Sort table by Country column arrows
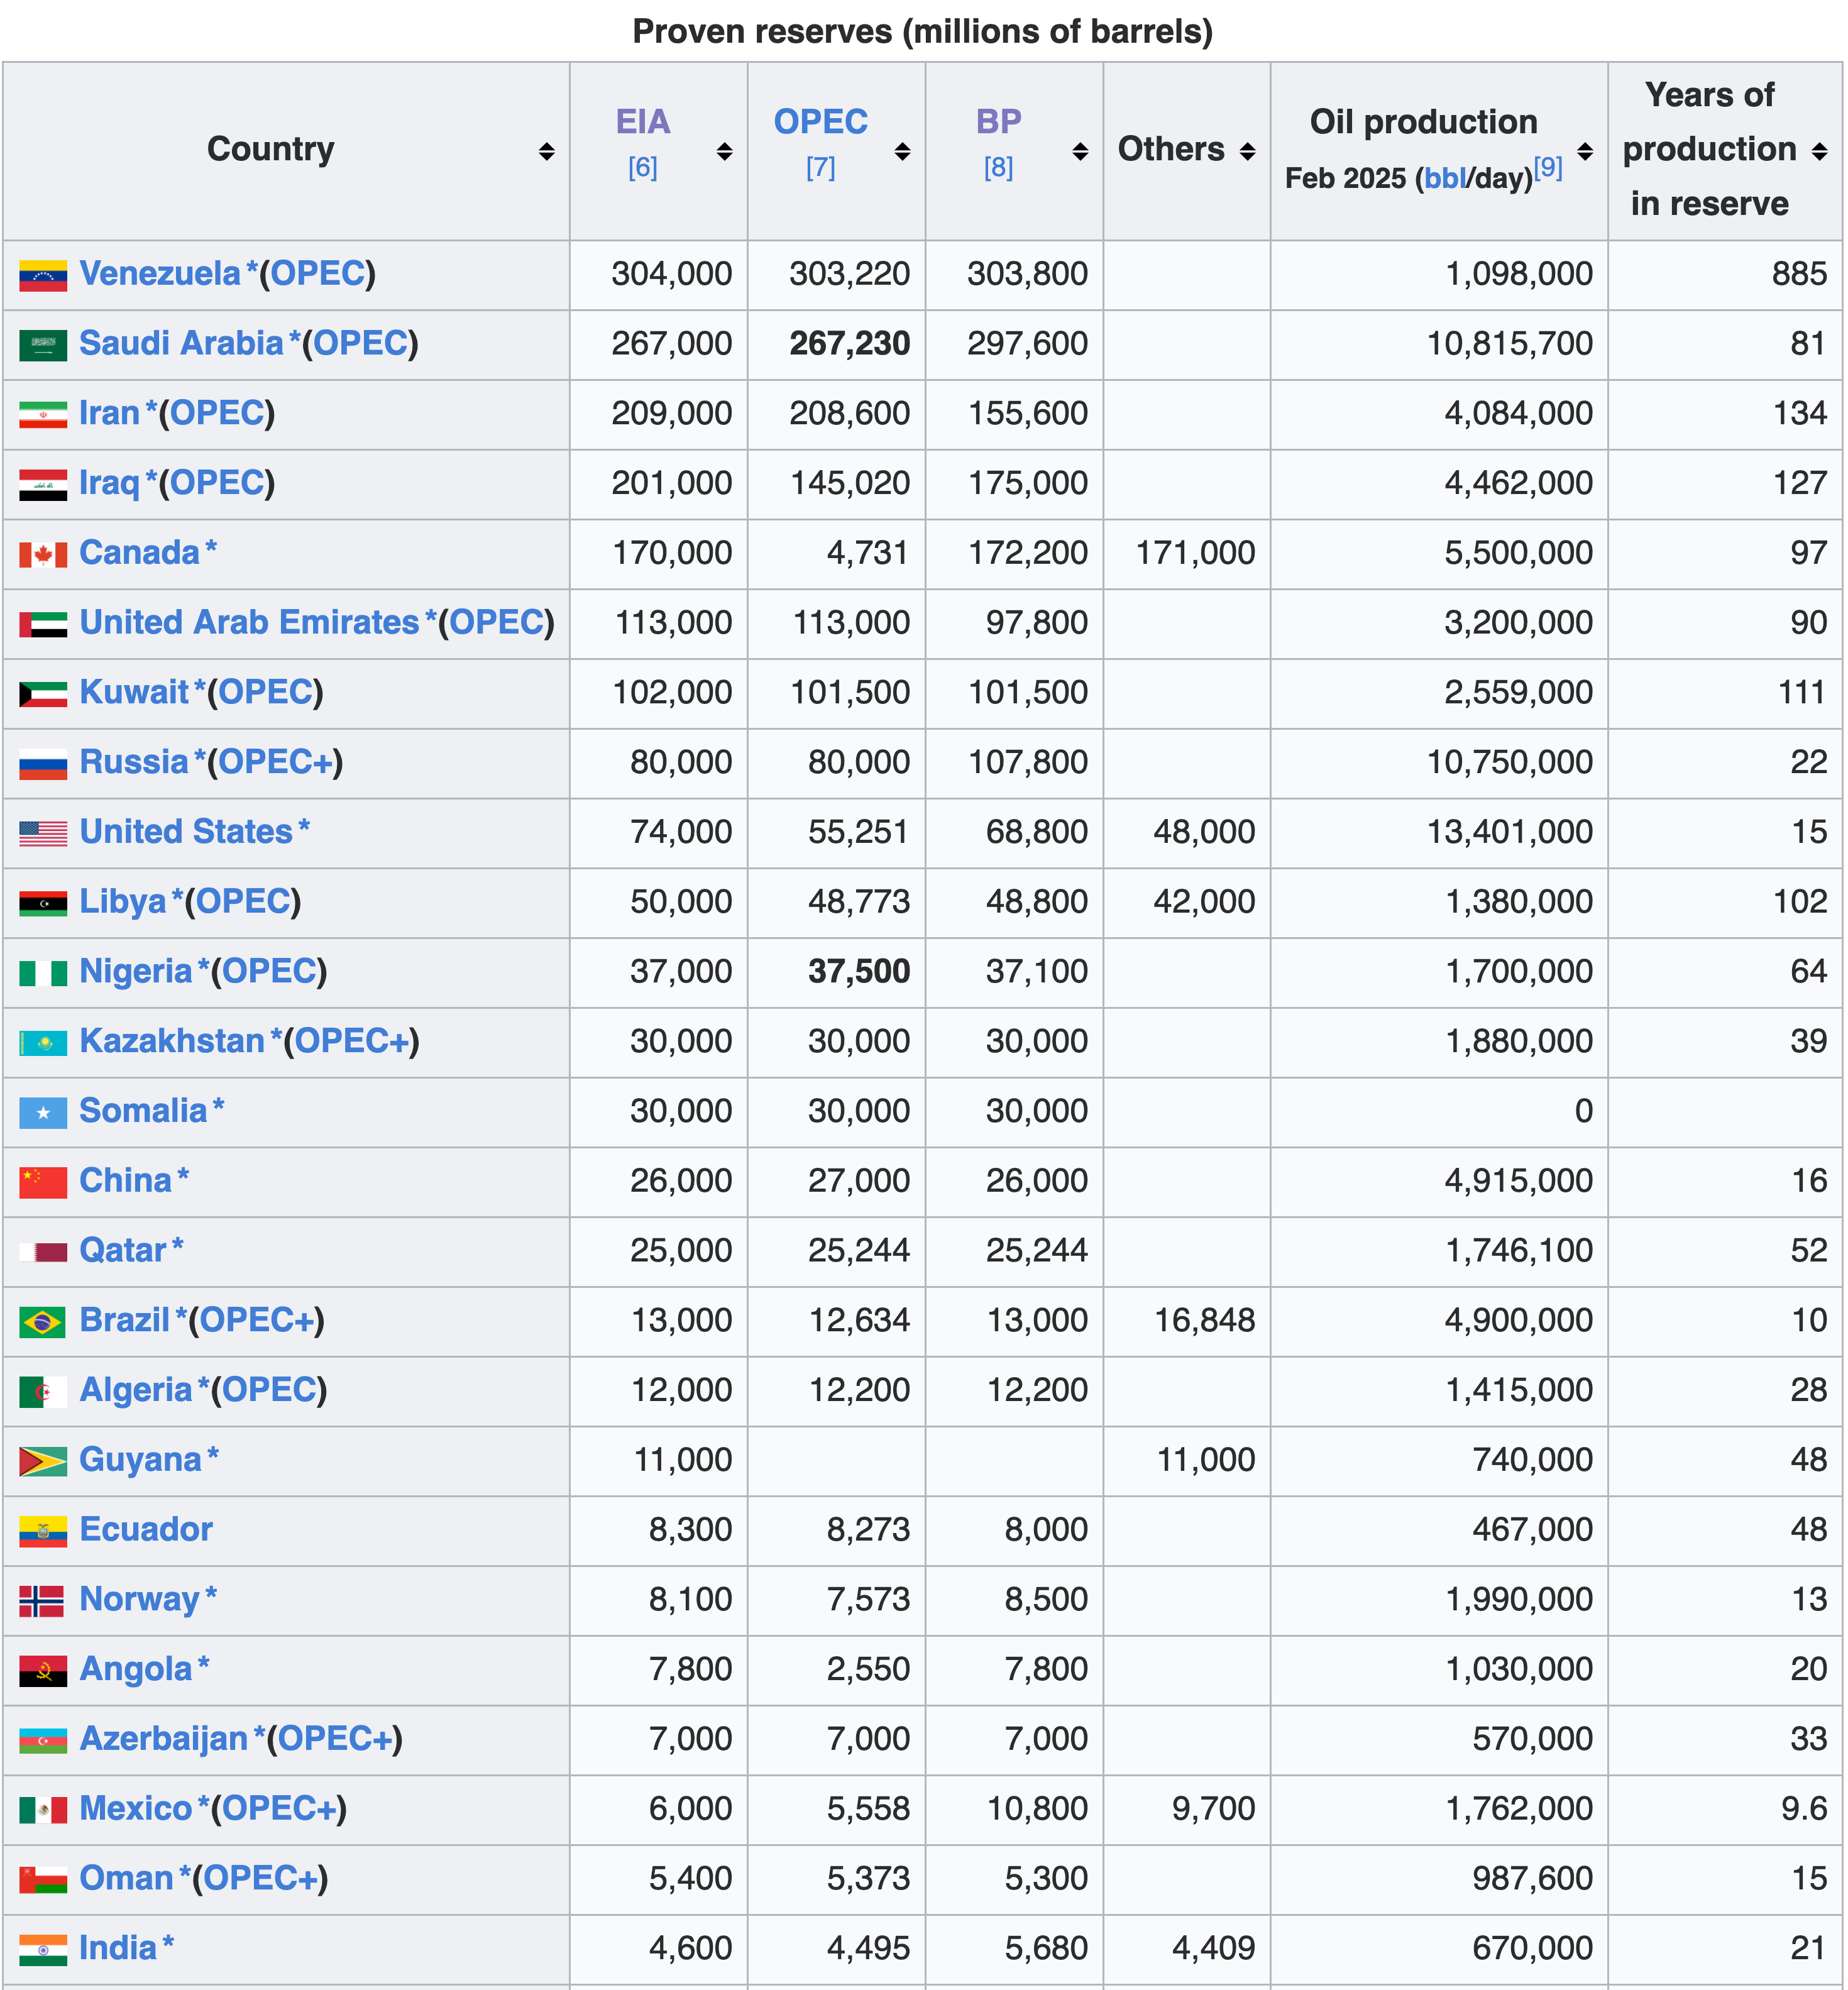The image size is (1848, 1990). pyautogui.click(x=546, y=151)
